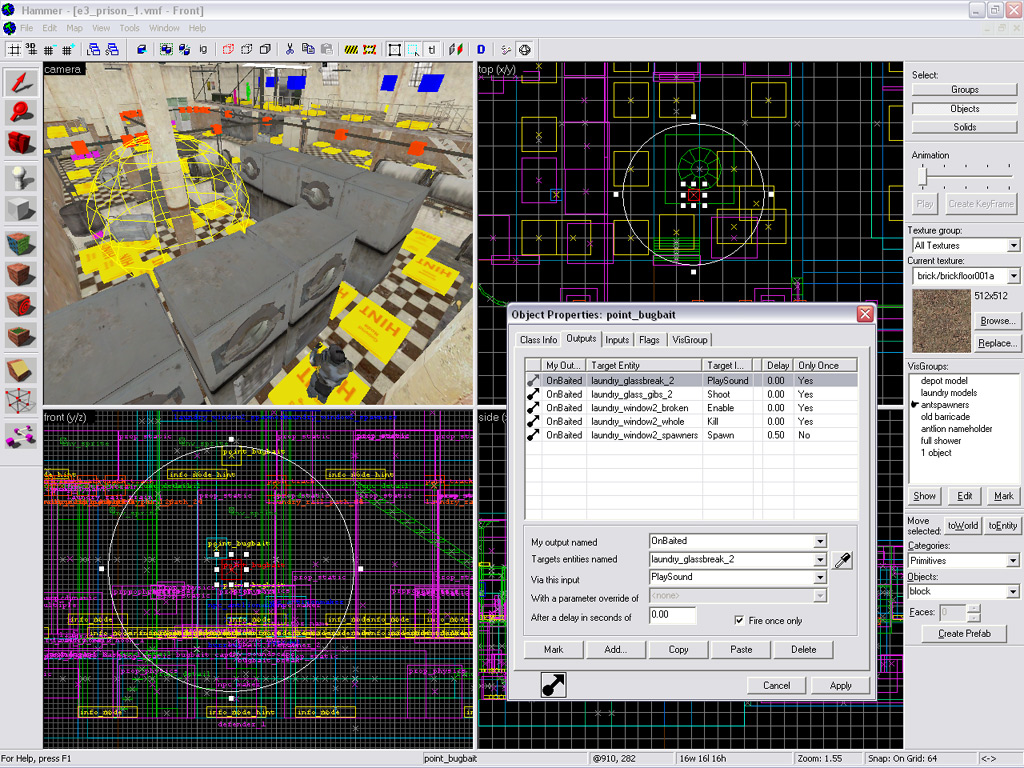Screen dimensions: 1024x768
Task: Expand the My output named dropdown
Action: 820,542
